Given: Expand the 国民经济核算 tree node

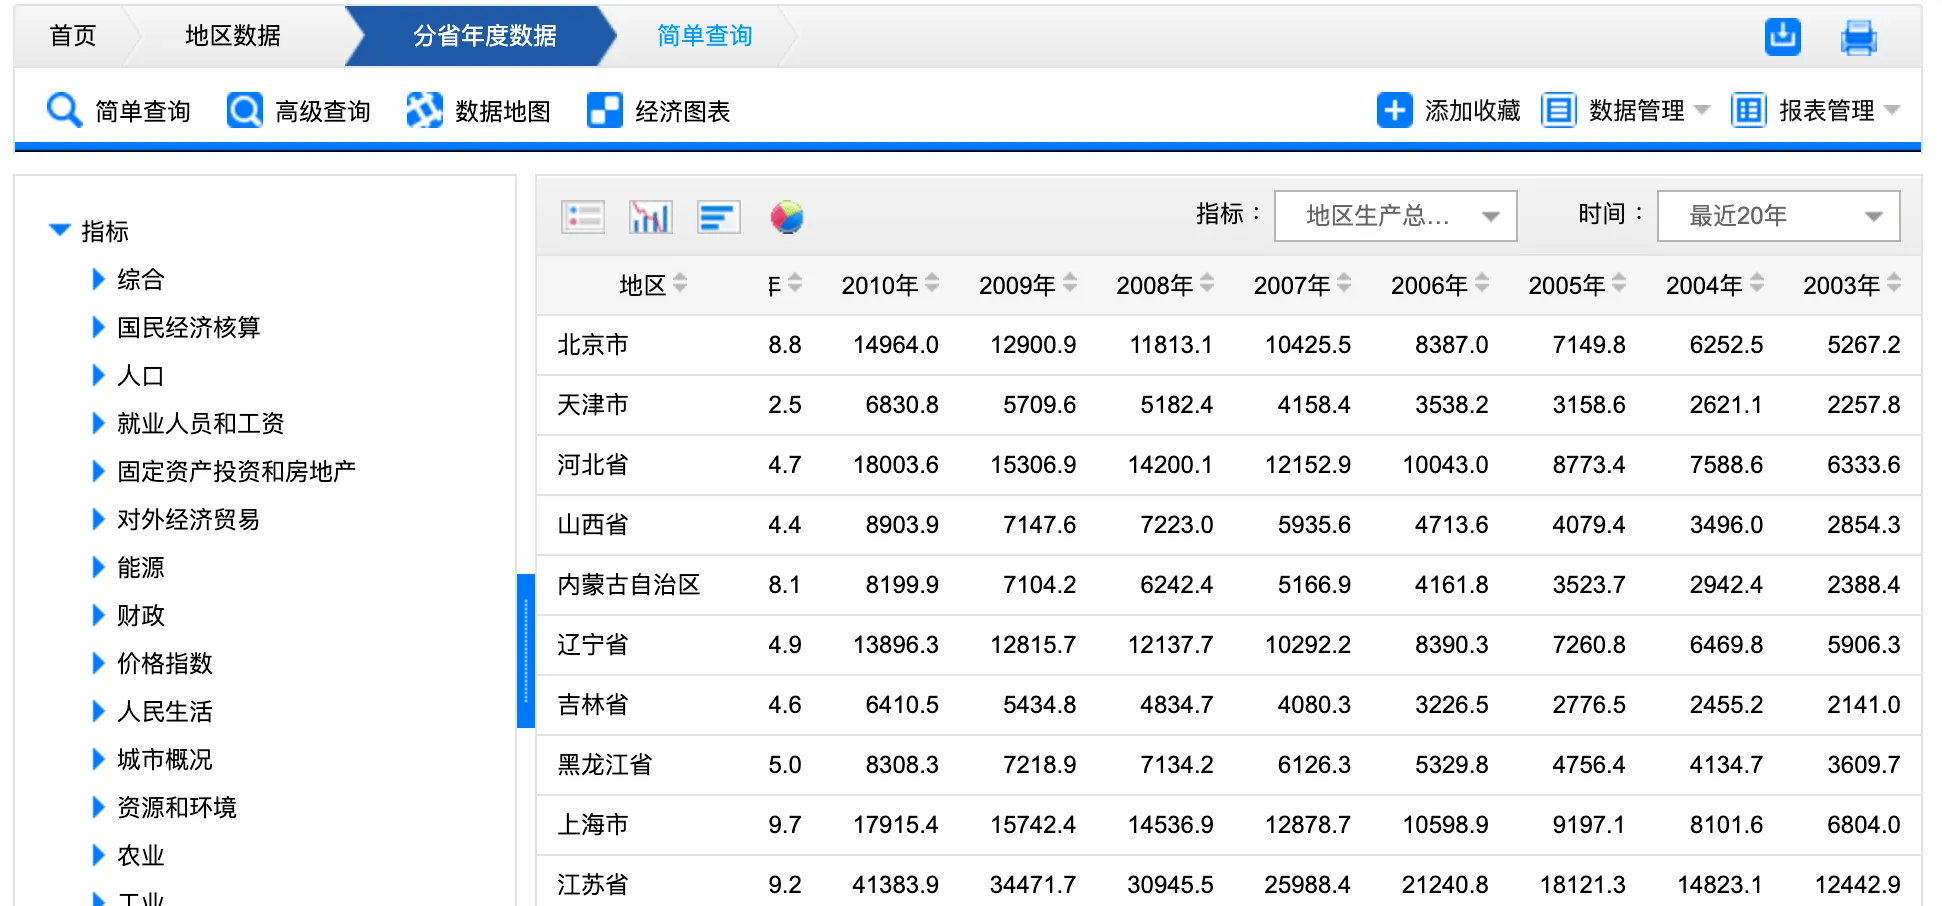Looking at the screenshot, I should (x=98, y=327).
